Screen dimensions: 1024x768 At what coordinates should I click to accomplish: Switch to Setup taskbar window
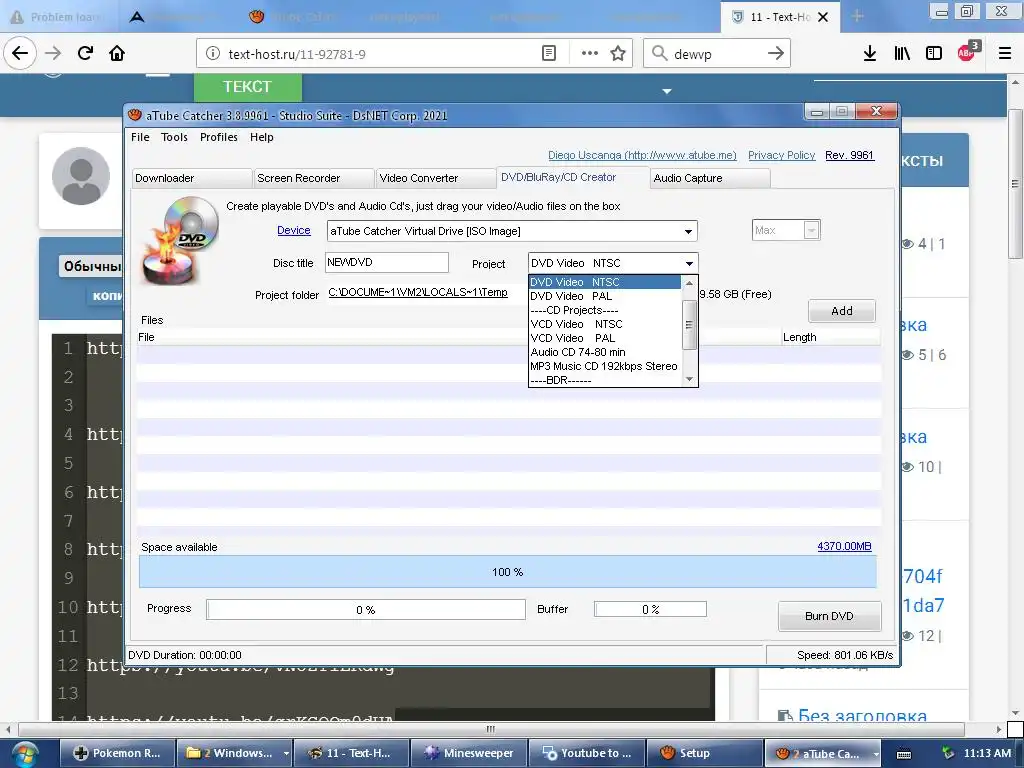[704, 753]
